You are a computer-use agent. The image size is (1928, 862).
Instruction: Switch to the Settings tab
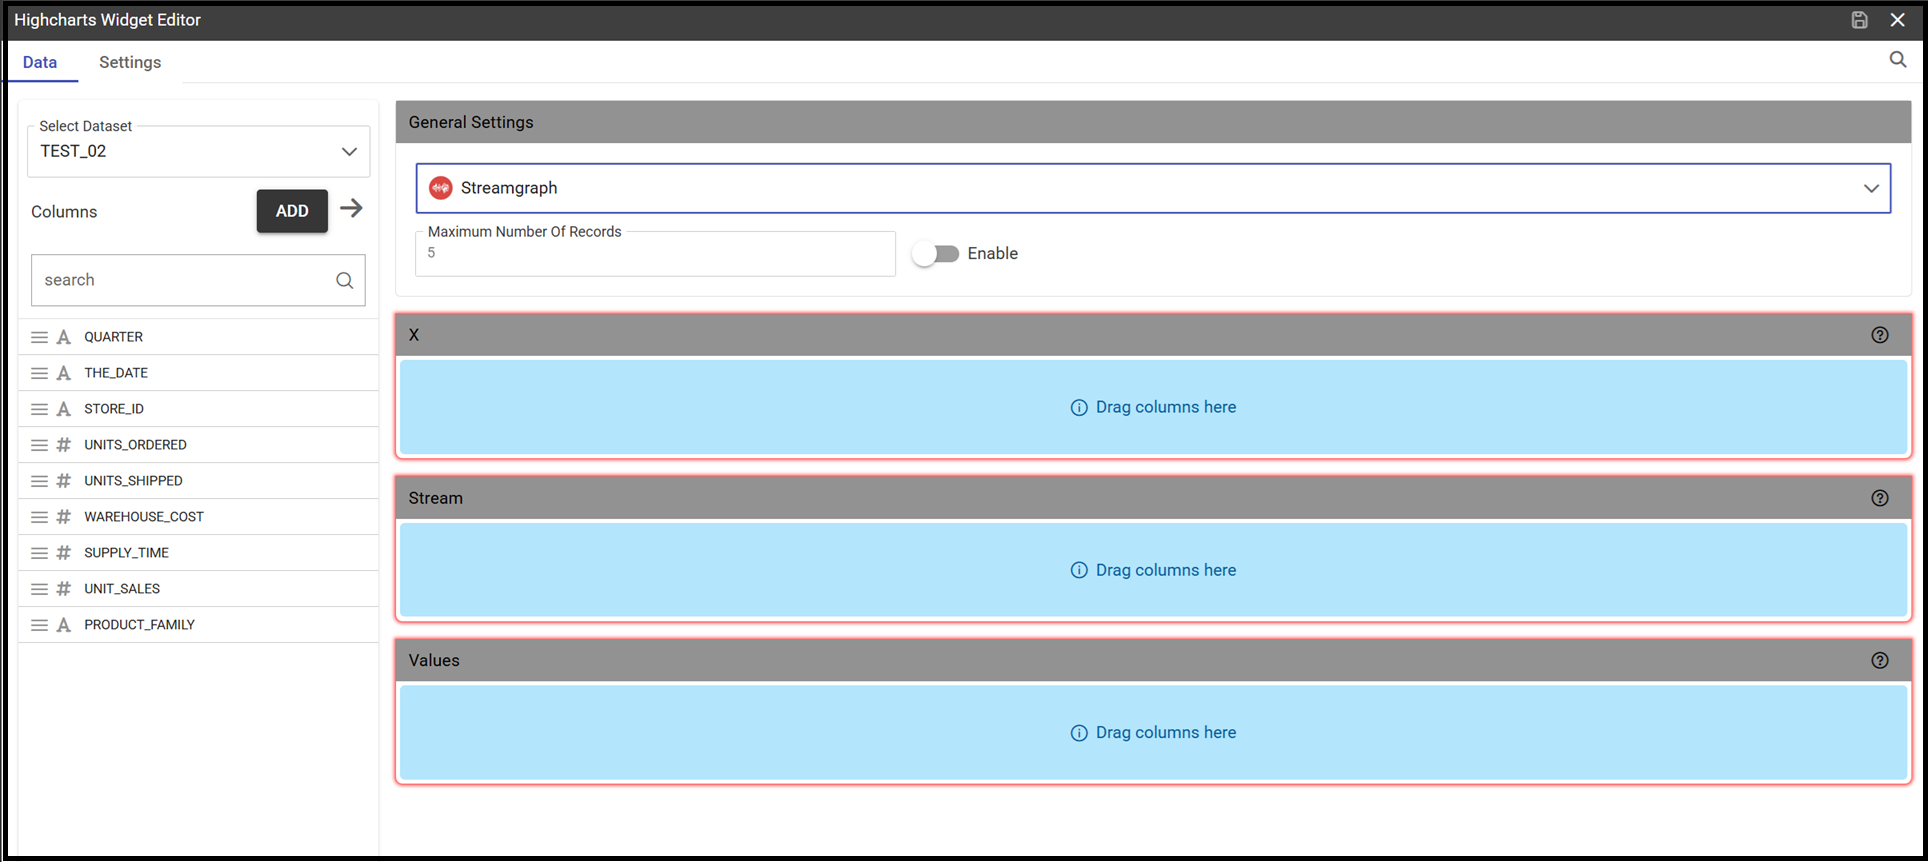(130, 62)
